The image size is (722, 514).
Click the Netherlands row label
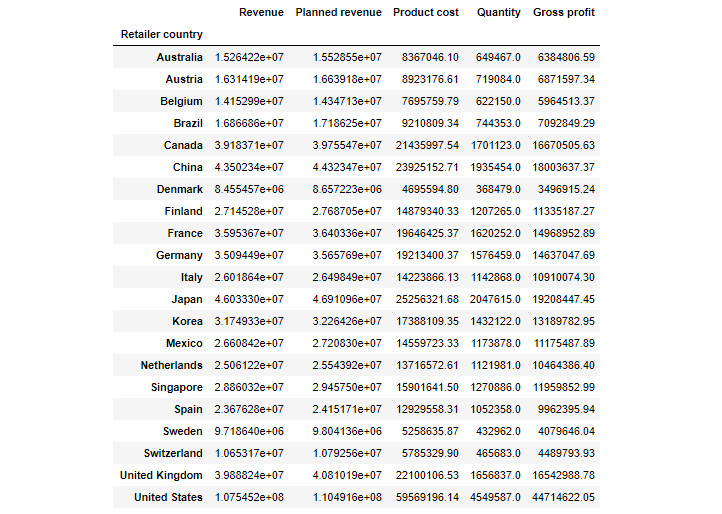[x=170, y=366]
